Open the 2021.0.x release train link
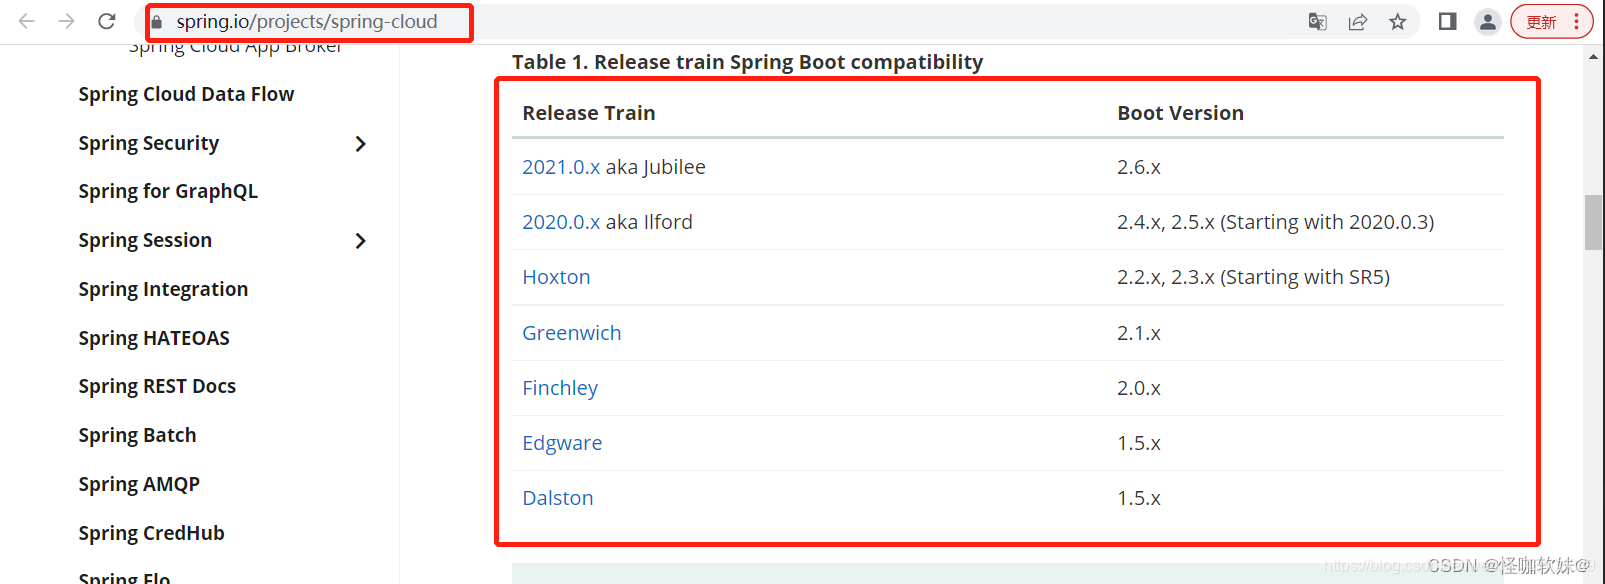1605x584 pixels. coord(561,167)
